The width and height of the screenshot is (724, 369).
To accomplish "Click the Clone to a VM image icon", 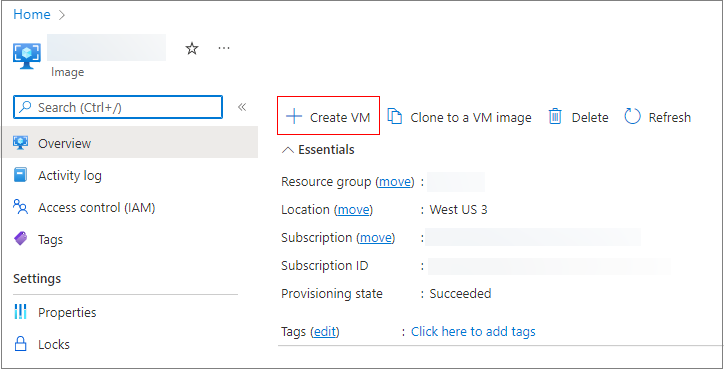I will [394, 117].
